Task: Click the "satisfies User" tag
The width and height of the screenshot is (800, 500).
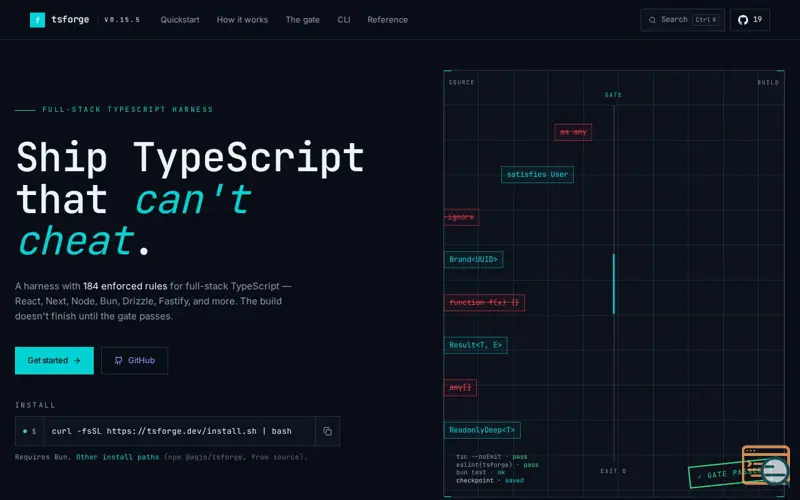Action: click(x=537, y=174)
